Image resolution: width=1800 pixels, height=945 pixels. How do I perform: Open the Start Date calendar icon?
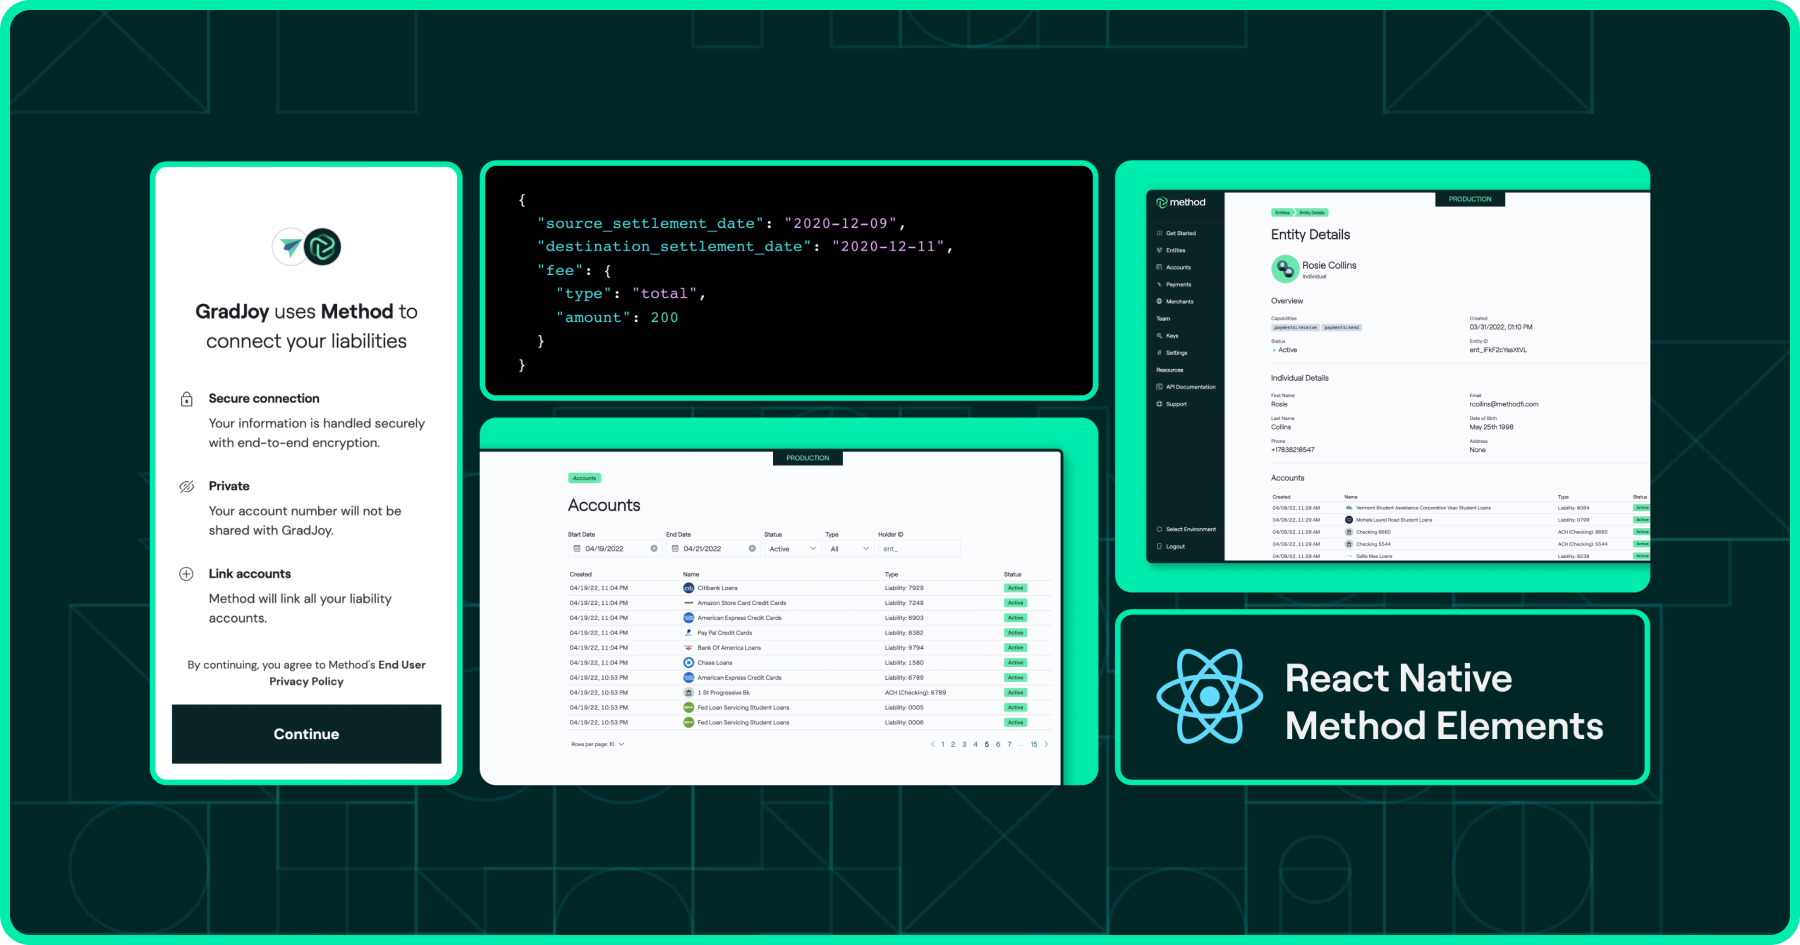click(577, 549)
